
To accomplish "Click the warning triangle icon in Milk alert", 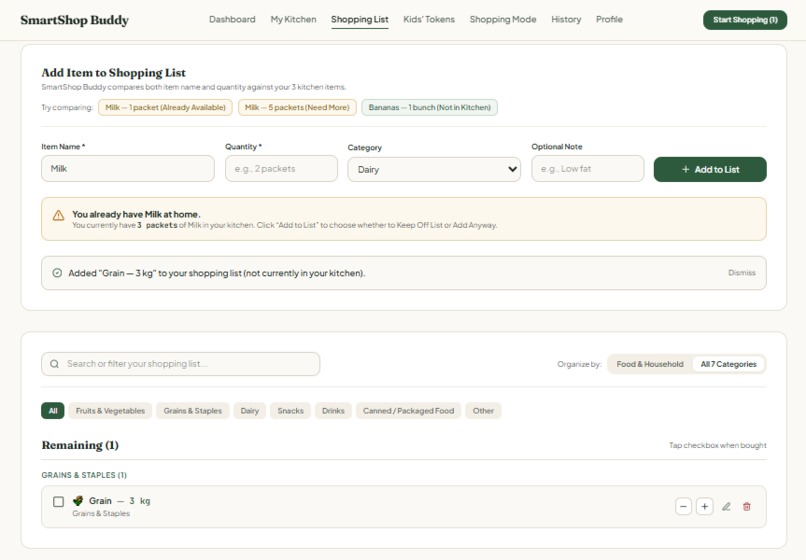I will (59, 215).
